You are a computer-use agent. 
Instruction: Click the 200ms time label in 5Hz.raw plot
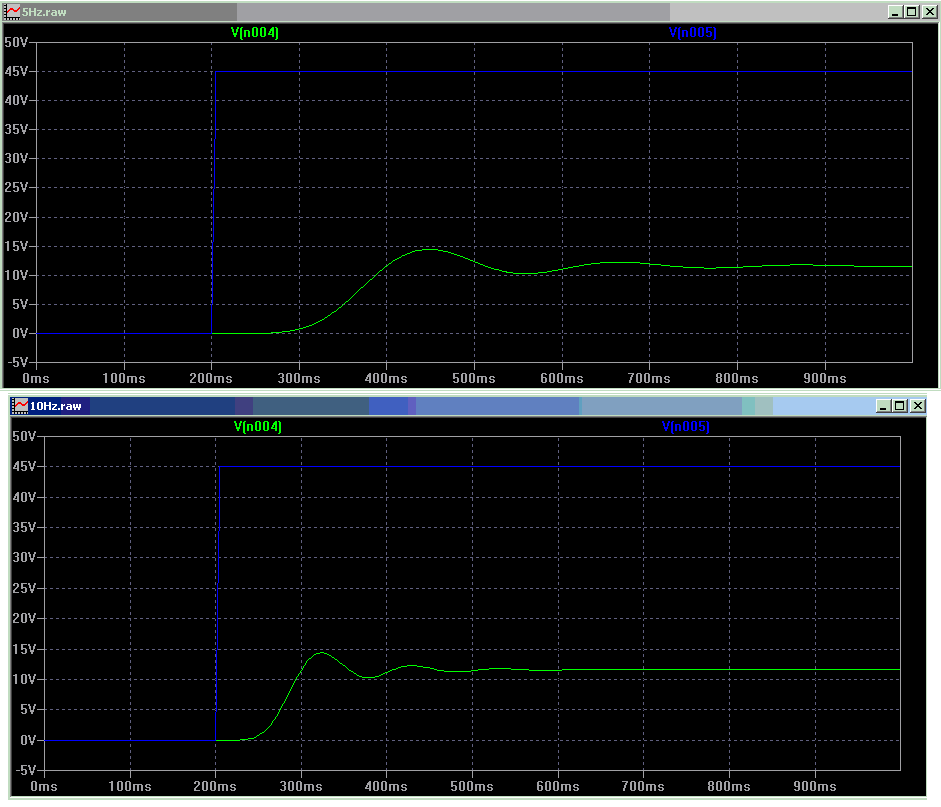211,379
